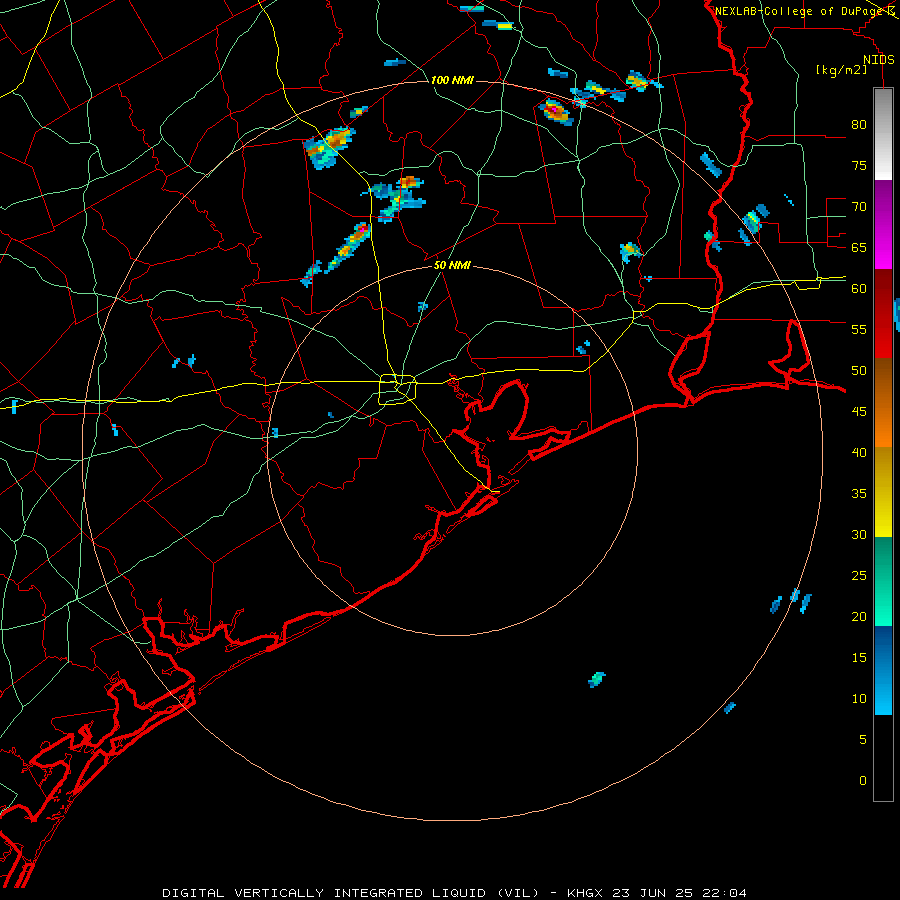900x900 pixels.
Task: Select the green segment of the color scale
Action: (x=883, y=581)
